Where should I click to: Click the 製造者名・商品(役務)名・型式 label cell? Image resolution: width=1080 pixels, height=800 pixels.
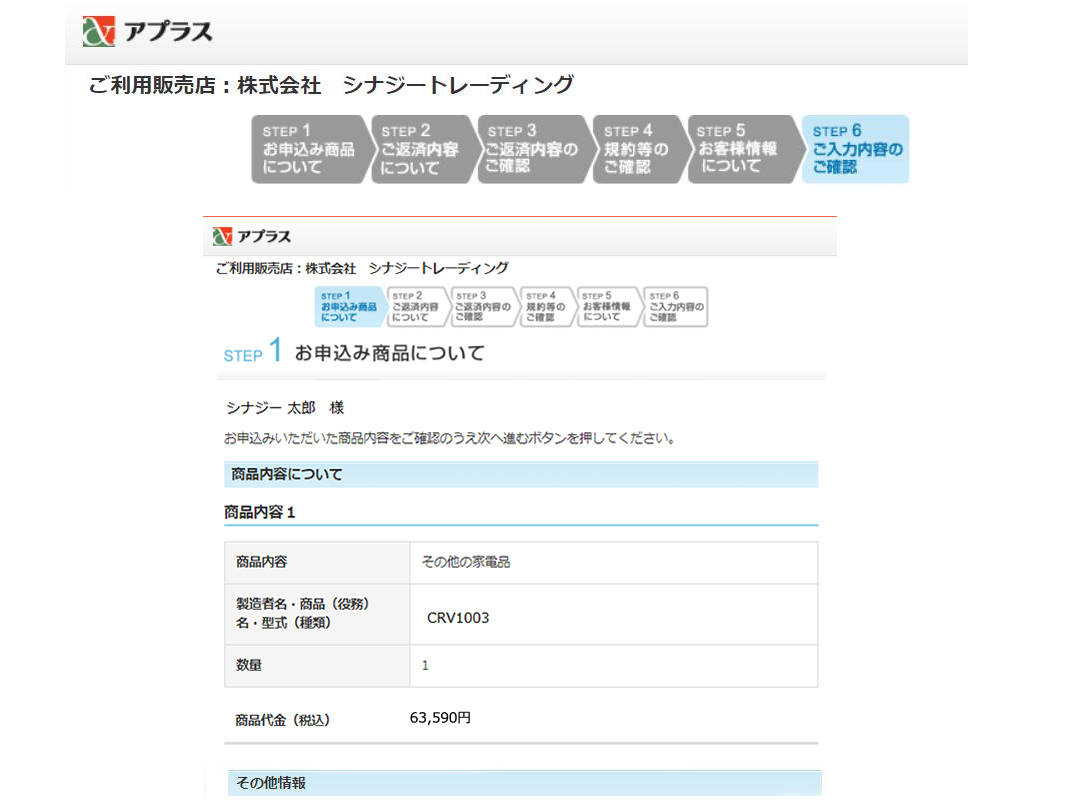[x=317, y=614]
